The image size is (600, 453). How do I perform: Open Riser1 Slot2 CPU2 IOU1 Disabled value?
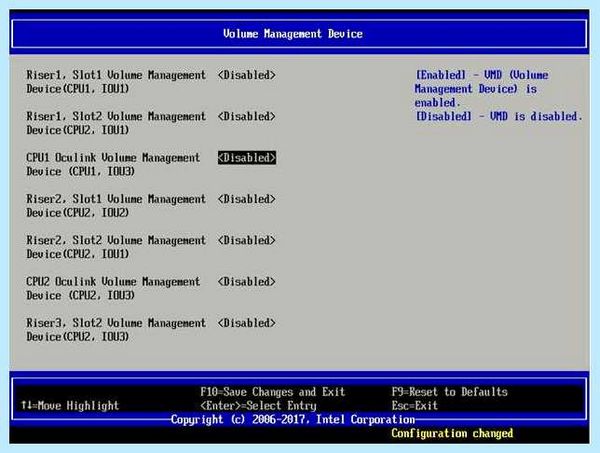point(246,116)
